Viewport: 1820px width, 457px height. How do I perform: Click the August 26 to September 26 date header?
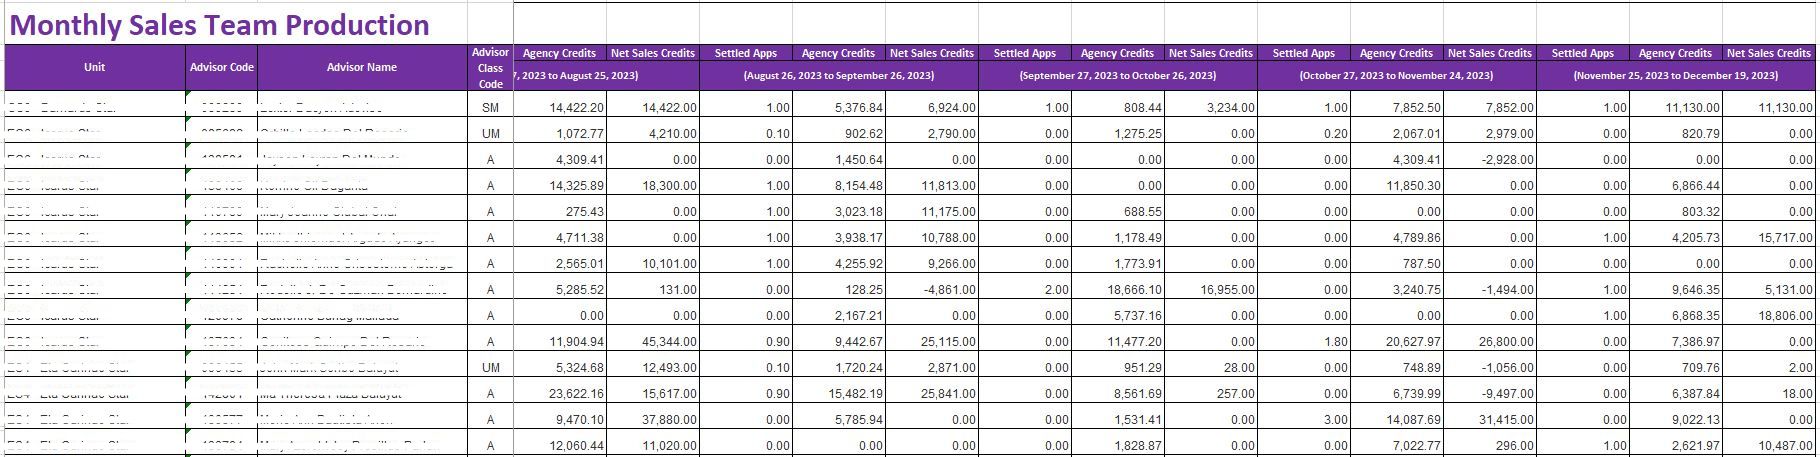[839, 76]
